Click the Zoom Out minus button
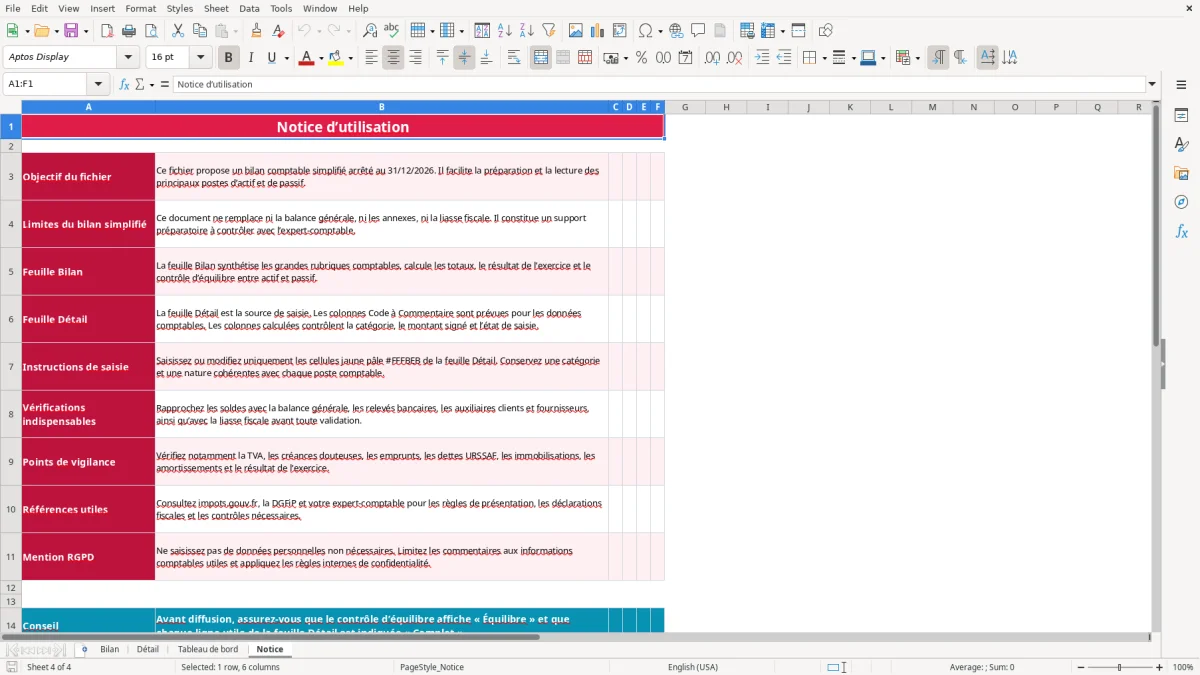 (1079, 667)
